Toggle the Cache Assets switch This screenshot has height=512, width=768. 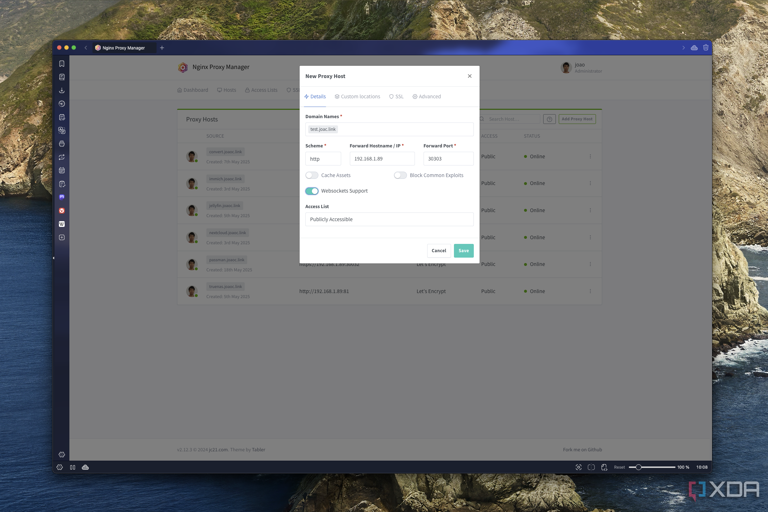[312, 175]
